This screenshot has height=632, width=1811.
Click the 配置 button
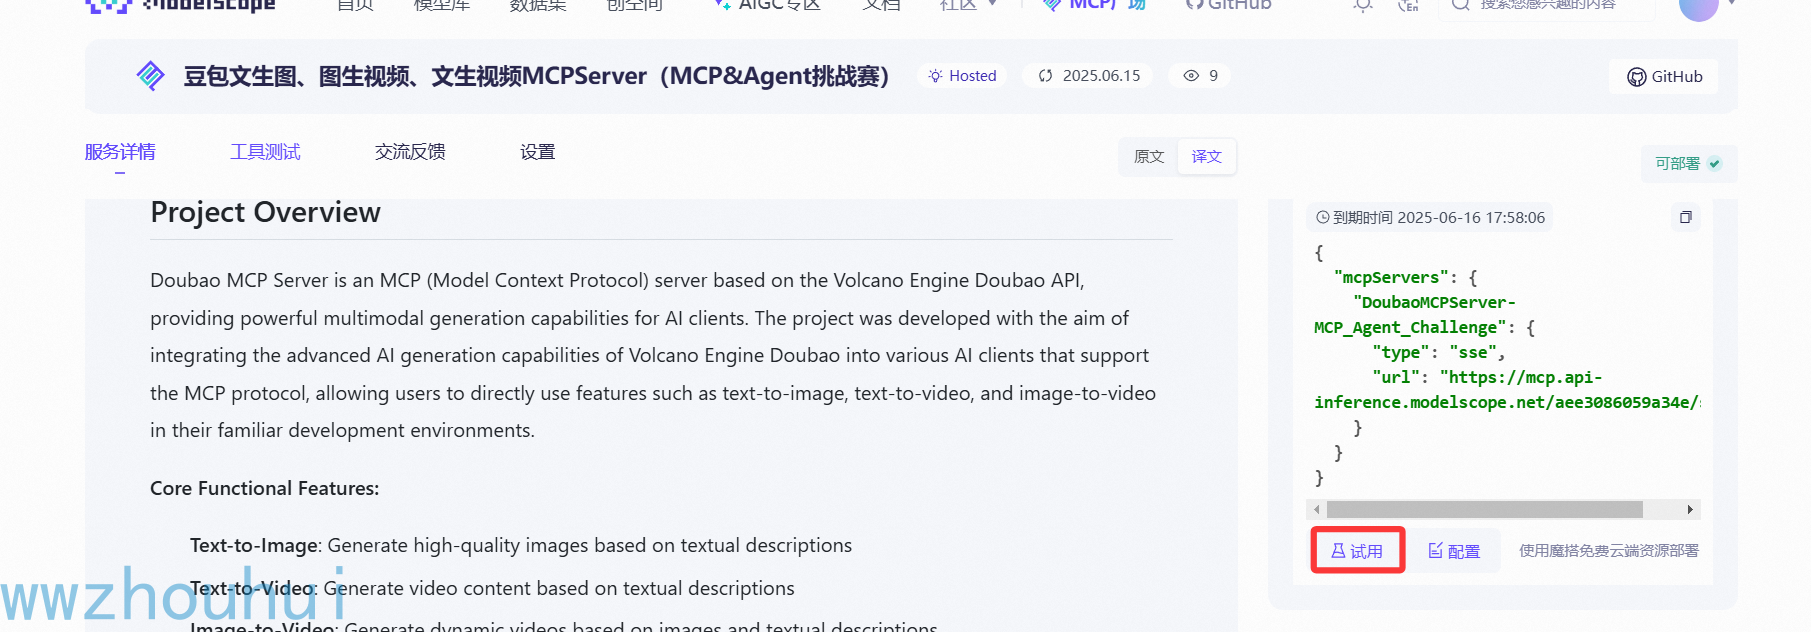pos(1454,551)
